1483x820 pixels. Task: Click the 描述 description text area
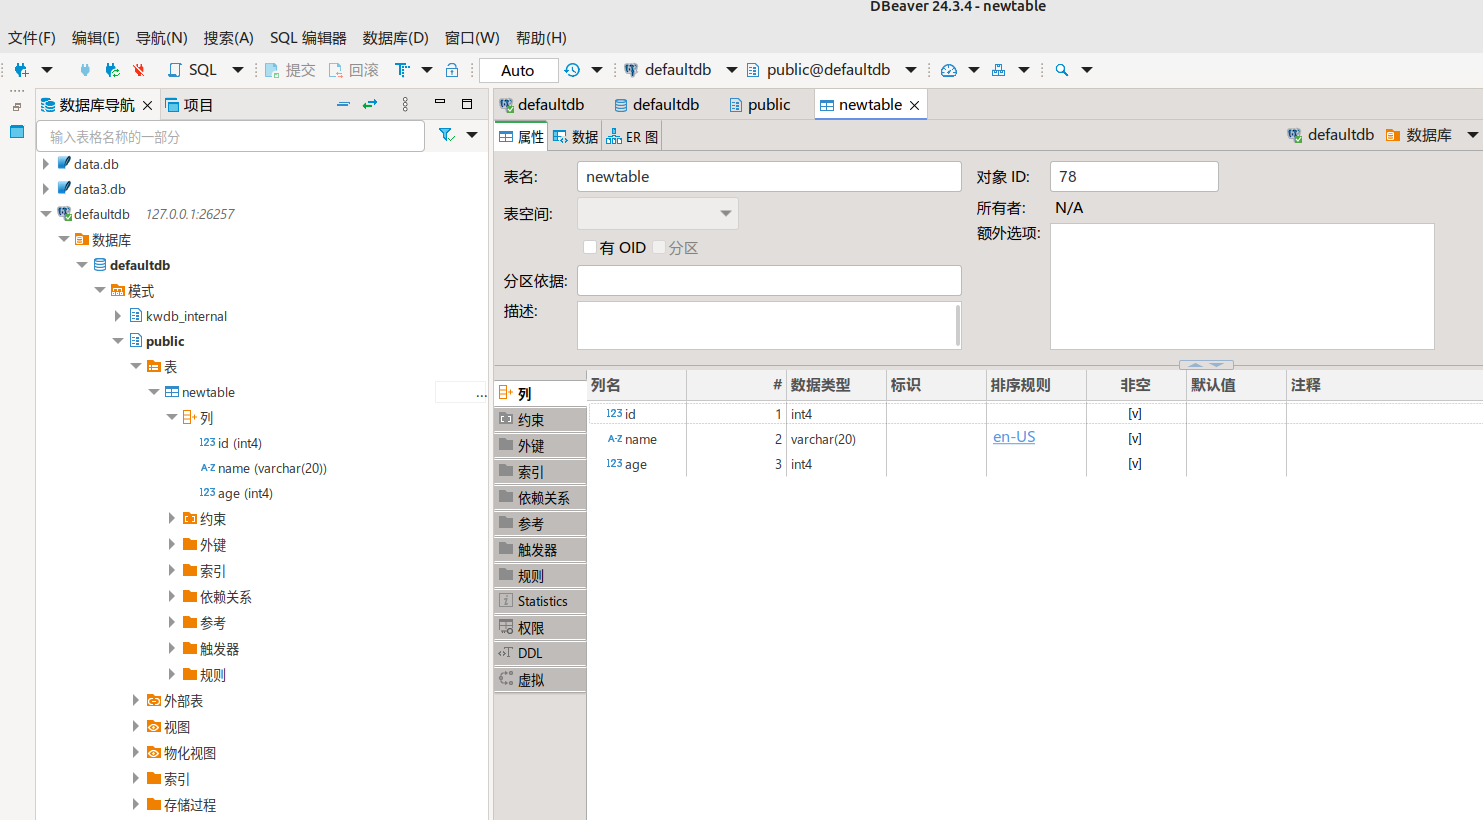point(769,325)
